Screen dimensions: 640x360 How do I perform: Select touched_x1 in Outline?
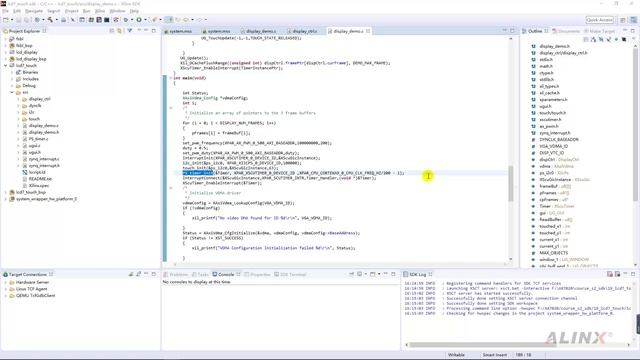[x=550, y=226]
